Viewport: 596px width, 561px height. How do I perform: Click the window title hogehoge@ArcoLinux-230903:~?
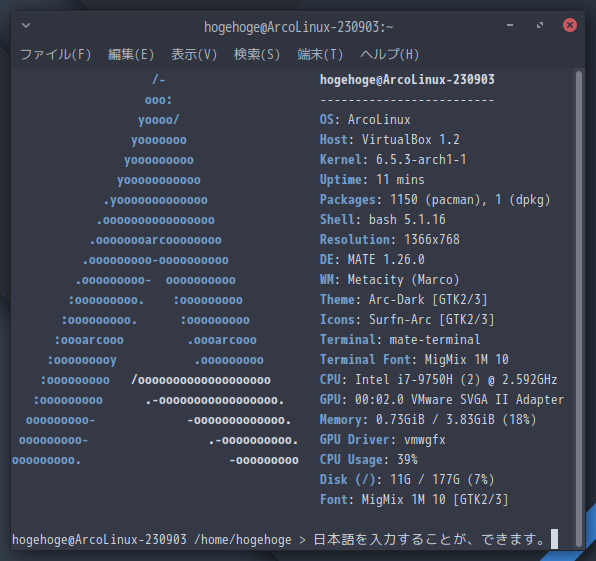click(x=298, y=27)
